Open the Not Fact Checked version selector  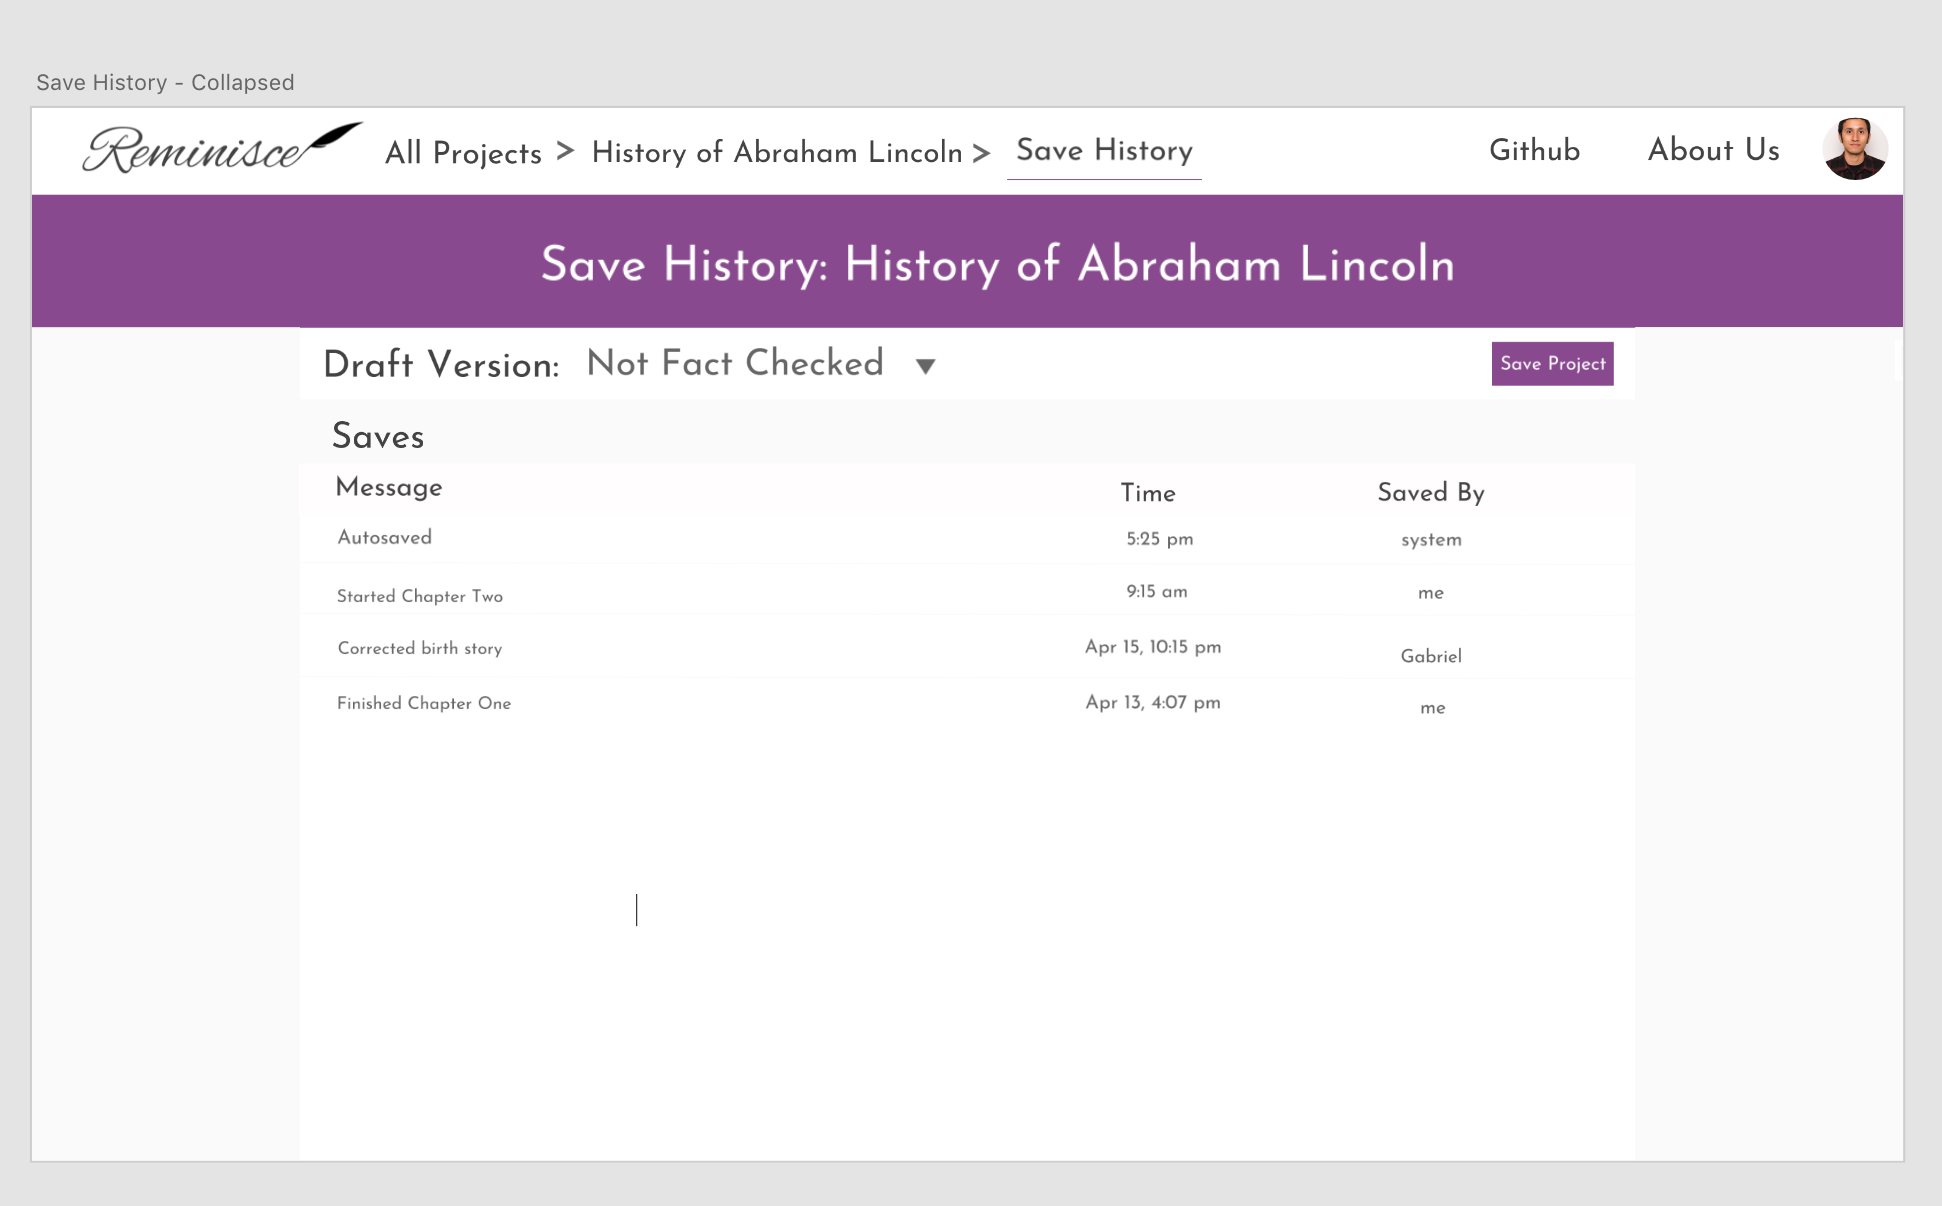(735, 364)
